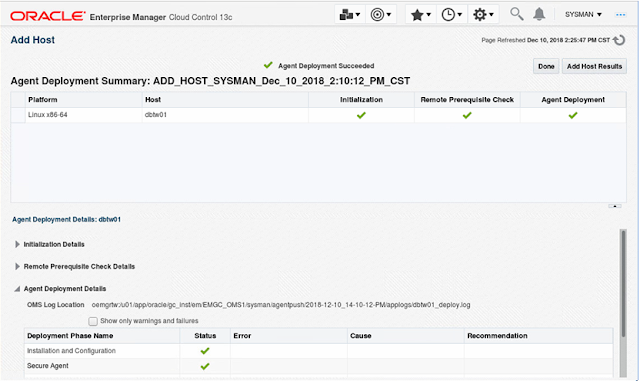
Task: Sort by the Platform column header
Action: click(x=43, y=100)
